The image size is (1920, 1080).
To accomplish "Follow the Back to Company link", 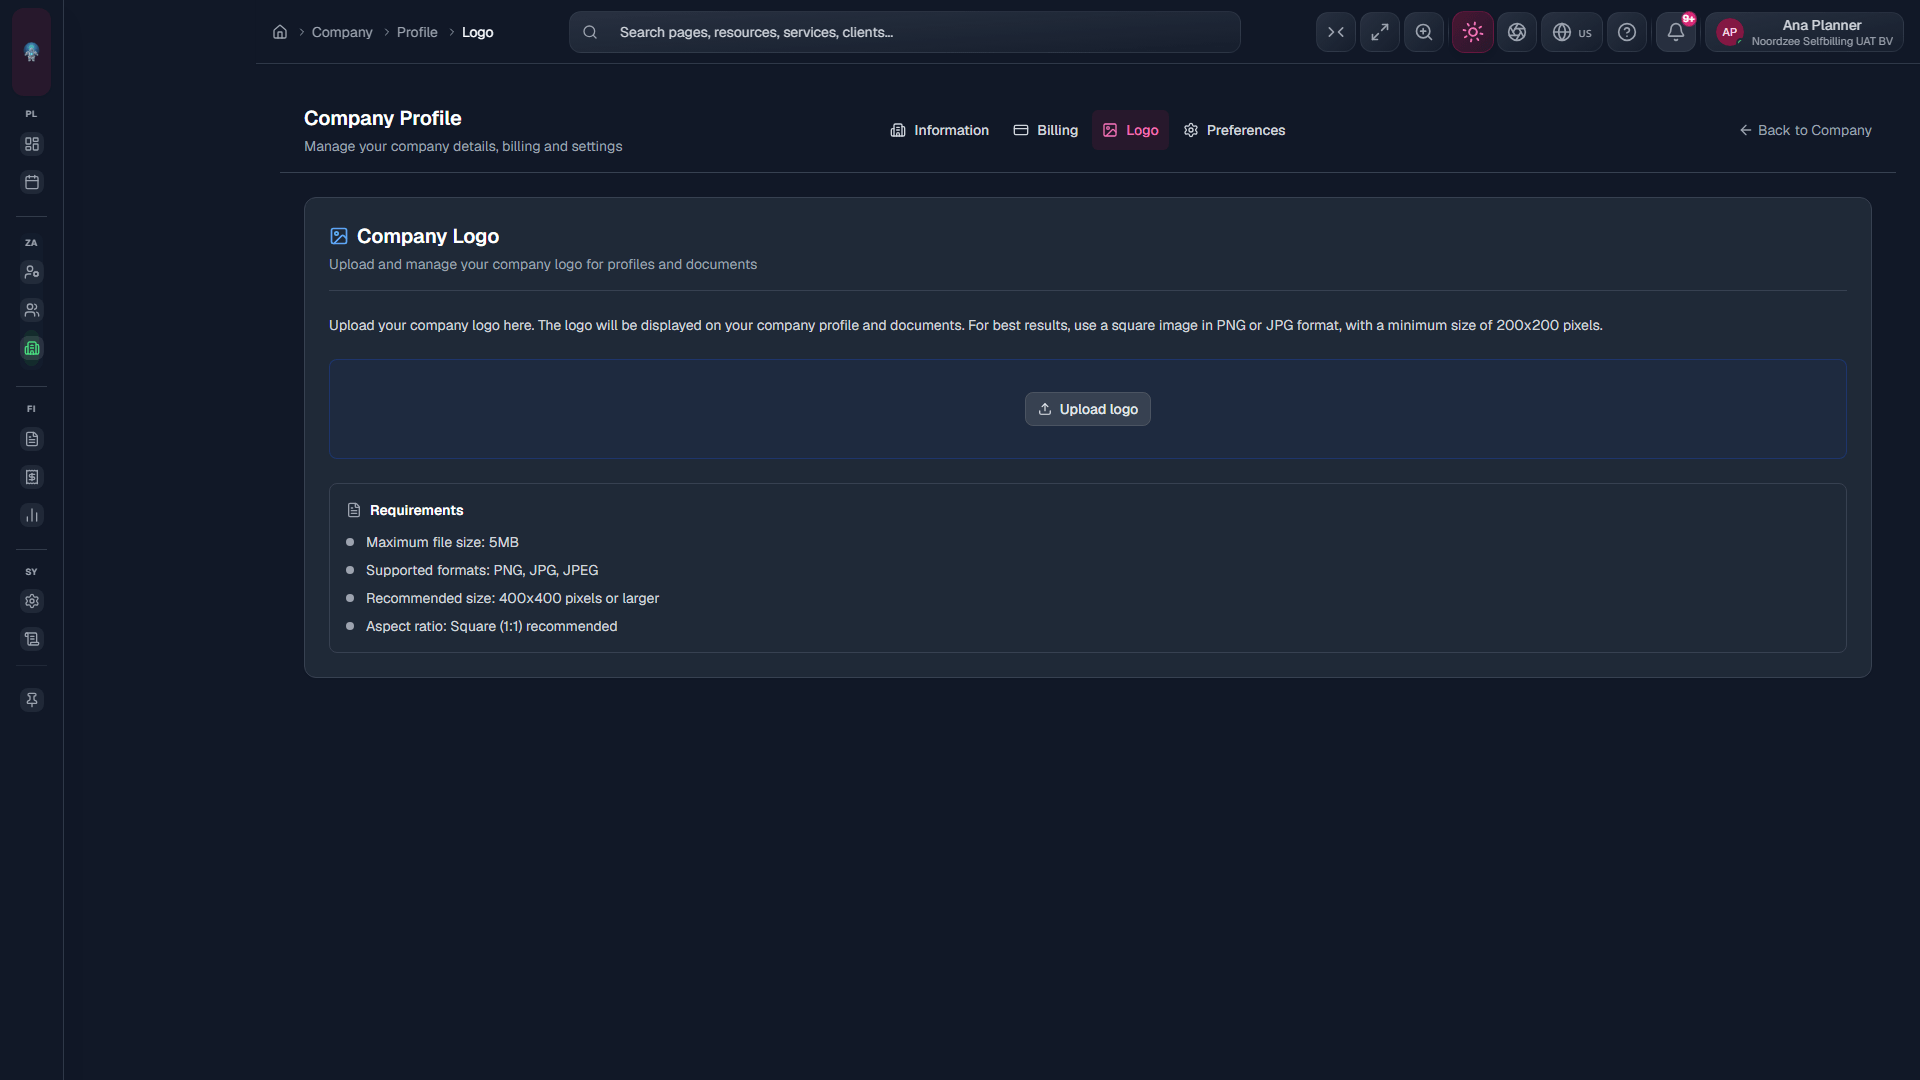I will [x=1805, y=130].
